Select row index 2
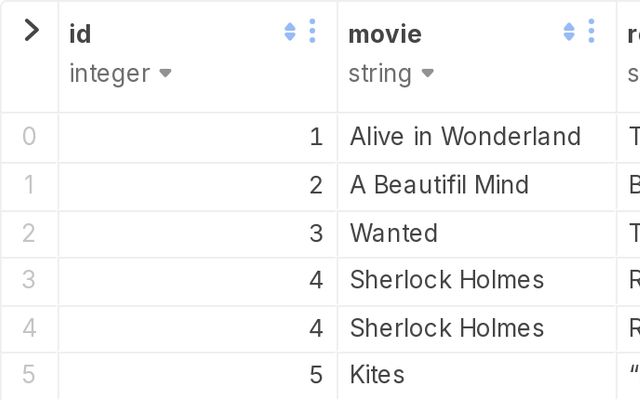640x400 pixels. click(29, 233)
